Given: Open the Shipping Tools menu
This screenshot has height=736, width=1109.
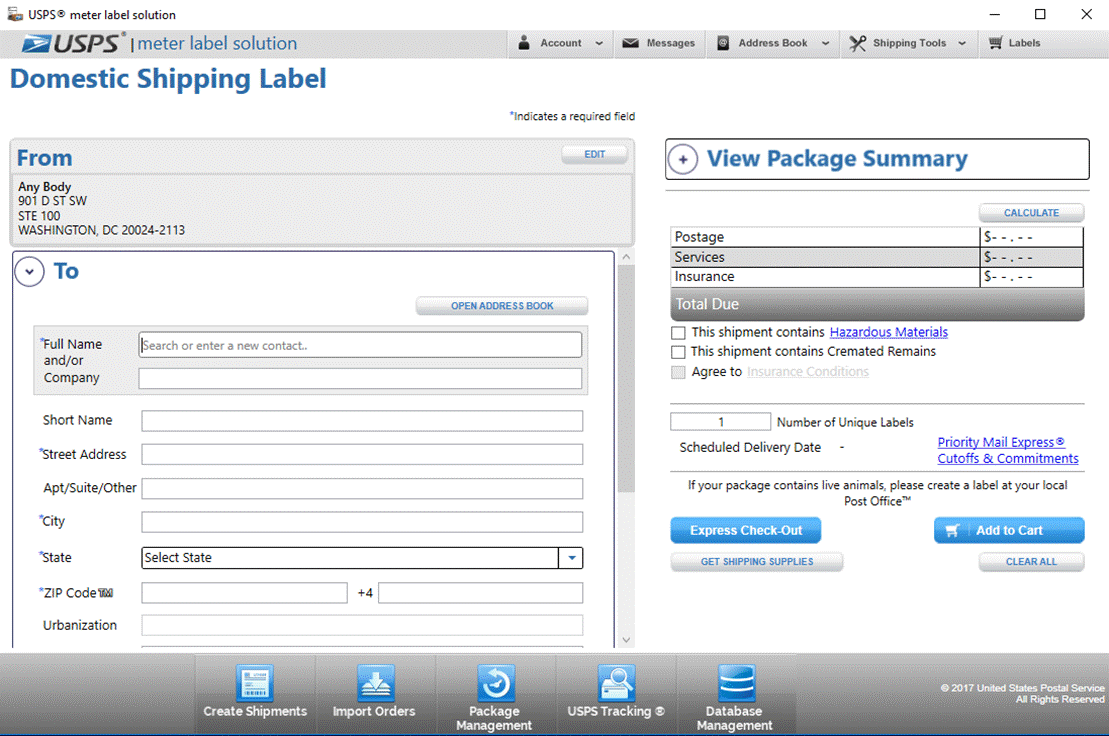Looking at the screenshot, I should (x=909, y=43).
